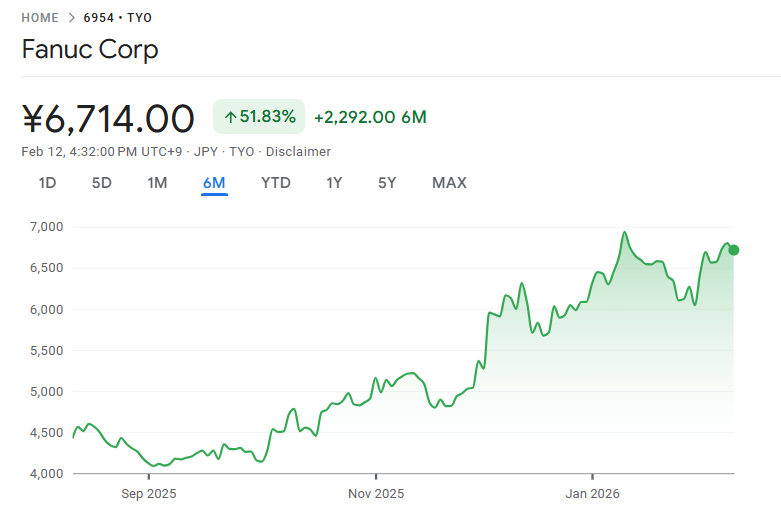Switch to the YTD chart view
Image resolution: width=781 pixels, height=518 pixels.
pyautogui.click(x=276, y=182)
